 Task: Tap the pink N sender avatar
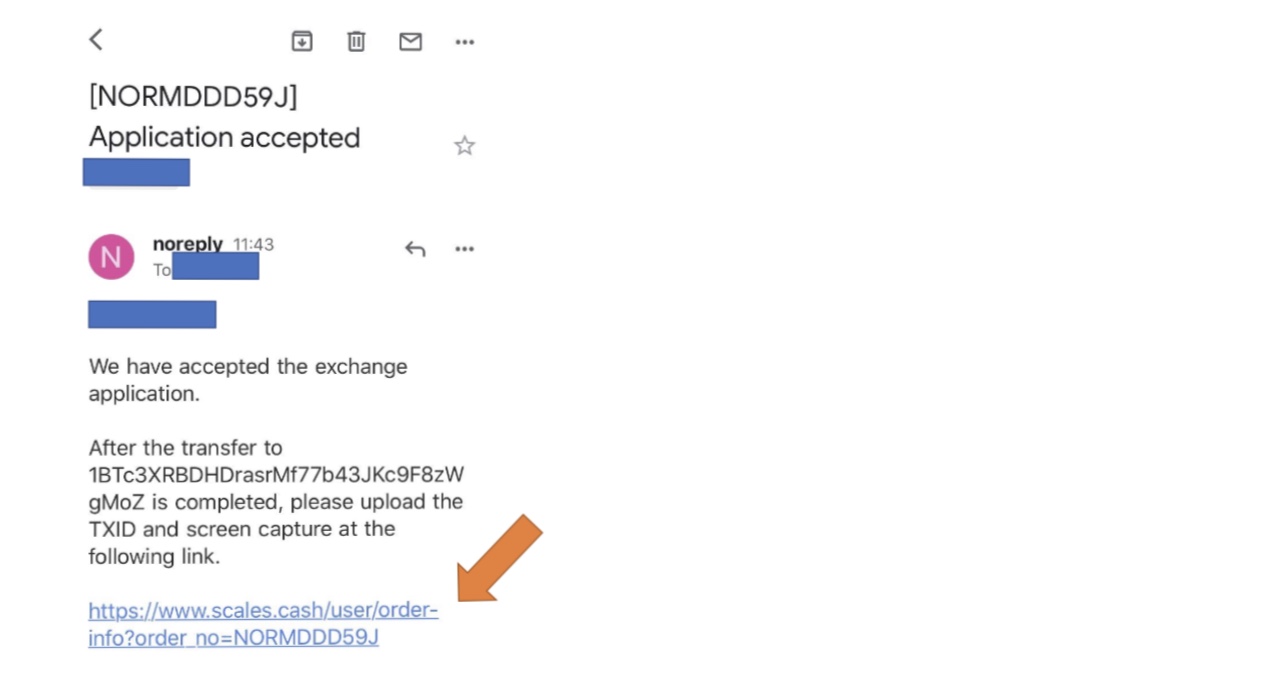(x=111, y=257)
